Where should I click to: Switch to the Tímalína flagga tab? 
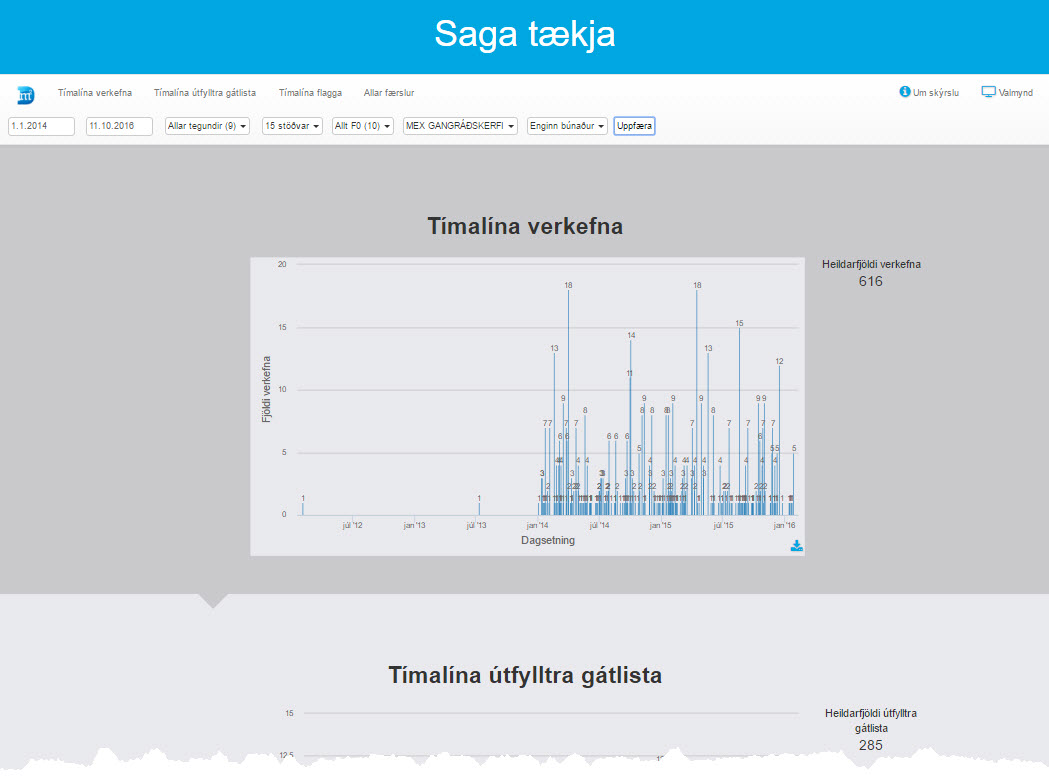pos(310,93)
